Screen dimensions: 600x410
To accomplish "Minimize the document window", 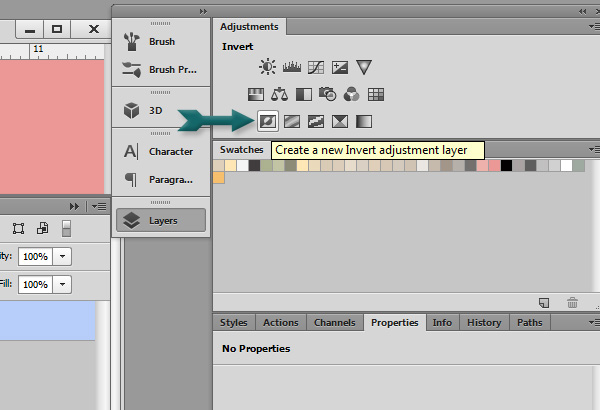I will pos(30,29).
